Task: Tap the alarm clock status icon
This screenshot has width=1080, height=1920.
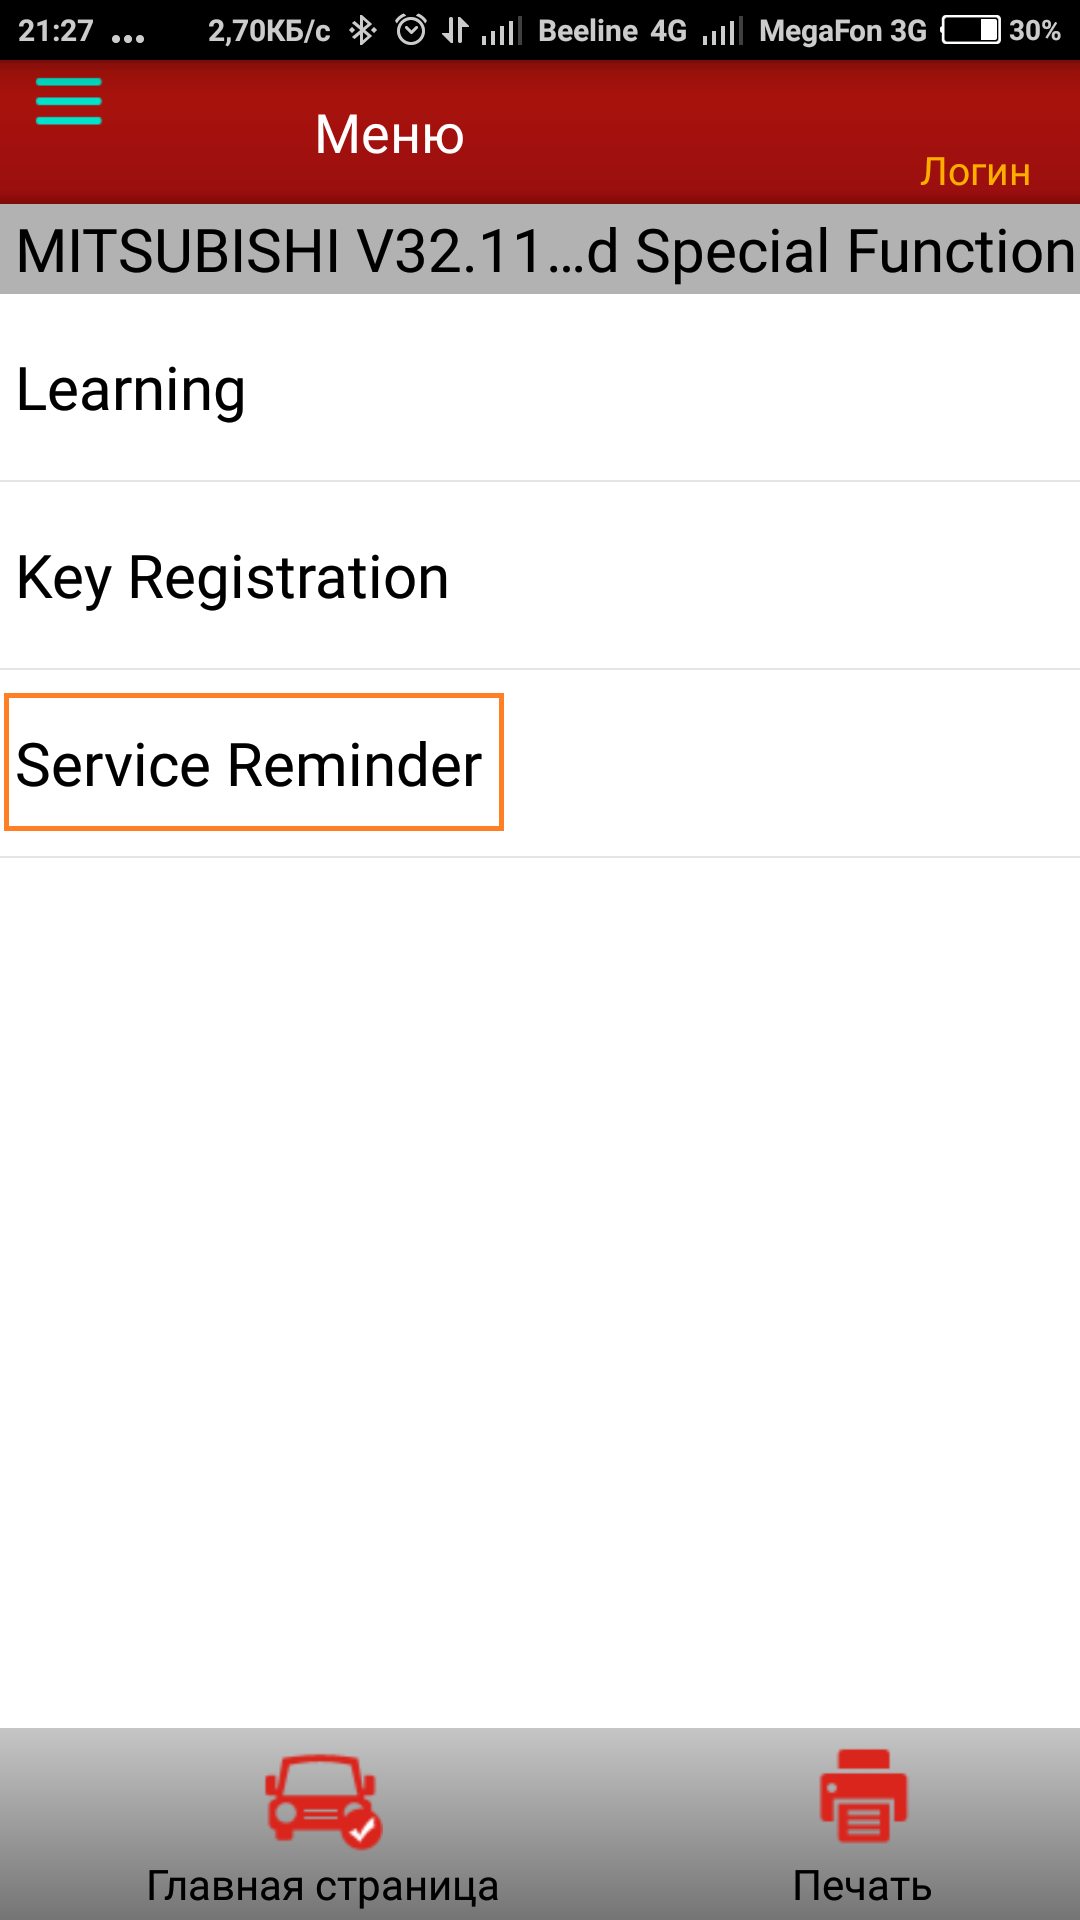Action: click(411, 31)
